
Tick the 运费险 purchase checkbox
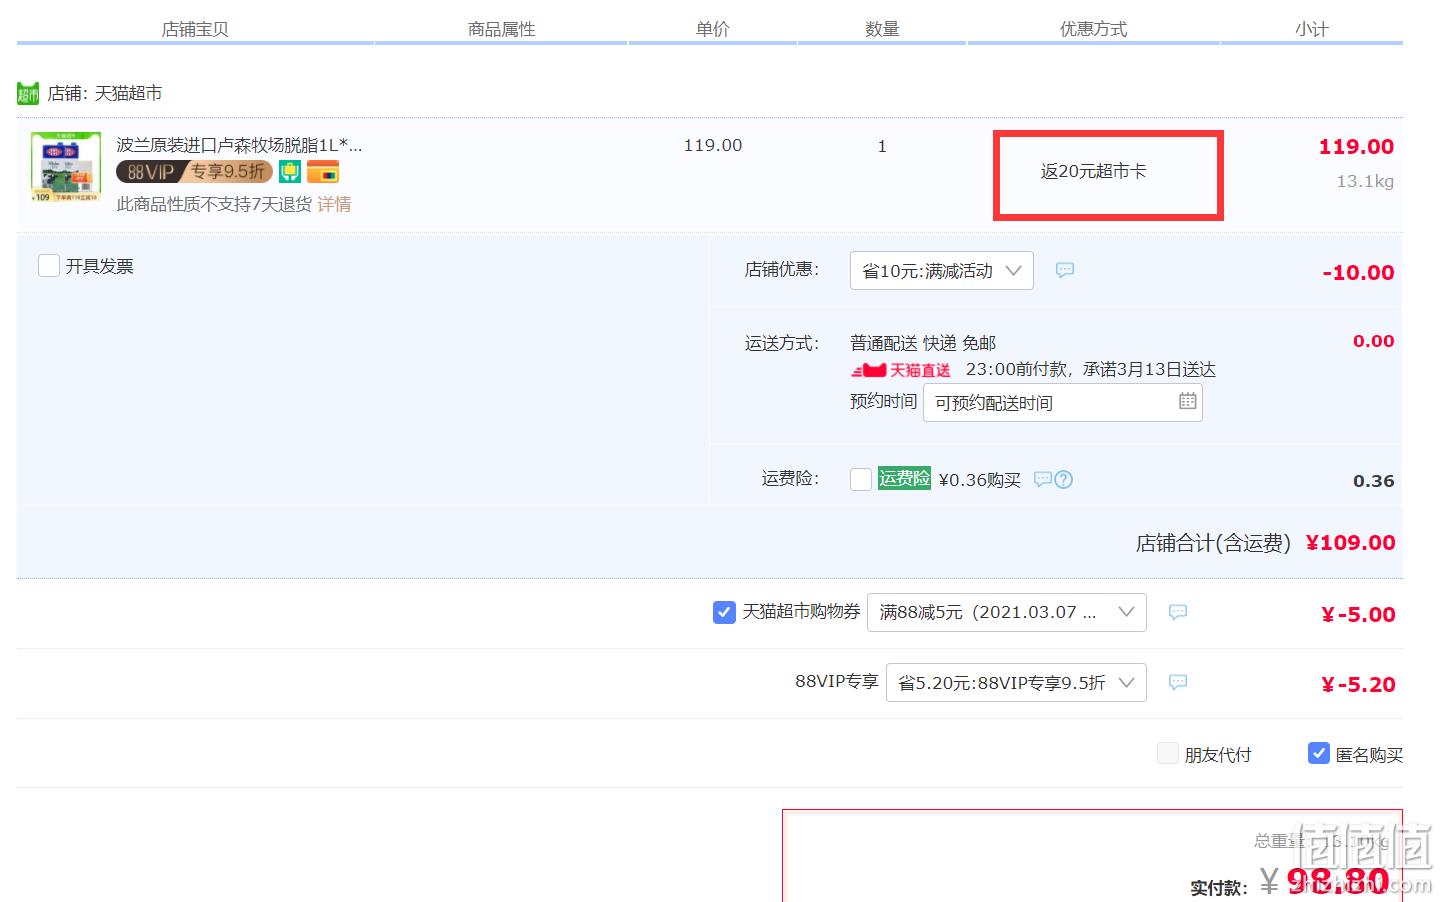click(861, 480)
